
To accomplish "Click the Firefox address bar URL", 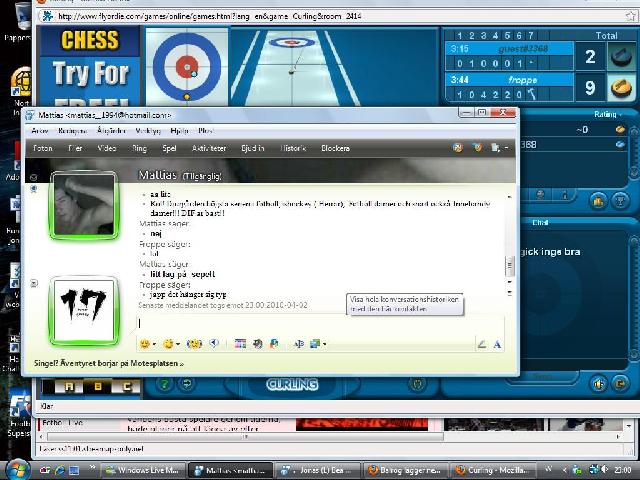I will [x=209, y=16].
